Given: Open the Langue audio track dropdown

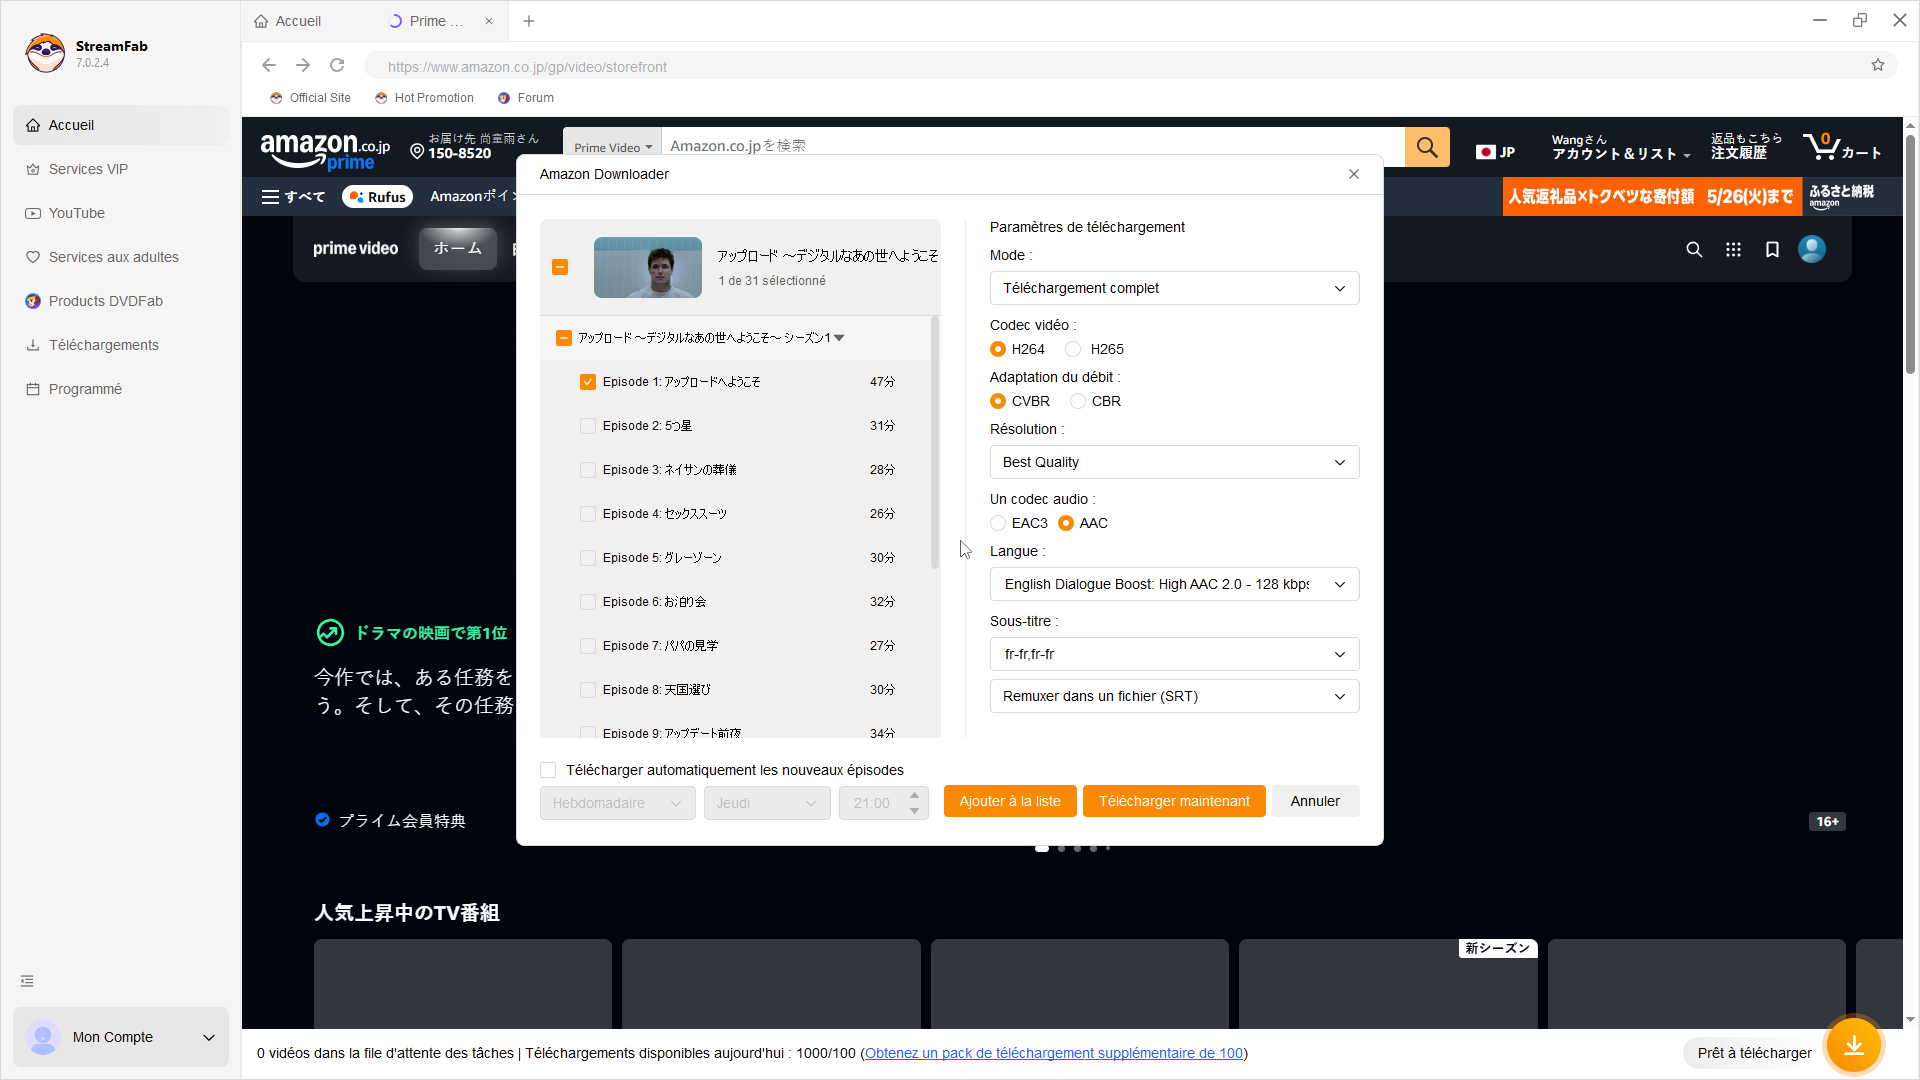Looking at the screenshot, I should pos(1174,584).
